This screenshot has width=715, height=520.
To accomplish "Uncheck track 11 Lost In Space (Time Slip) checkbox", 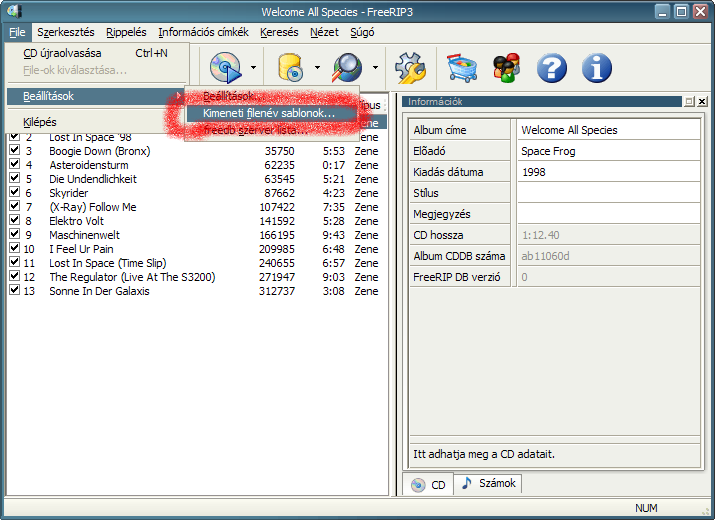I will click(x=15, y=262).
